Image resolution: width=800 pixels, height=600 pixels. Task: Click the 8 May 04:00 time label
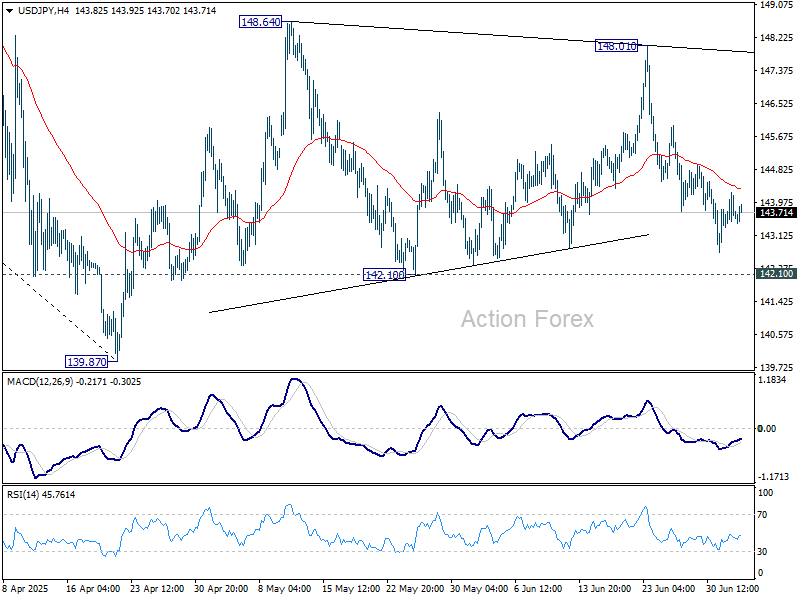(x=285, y=588)
